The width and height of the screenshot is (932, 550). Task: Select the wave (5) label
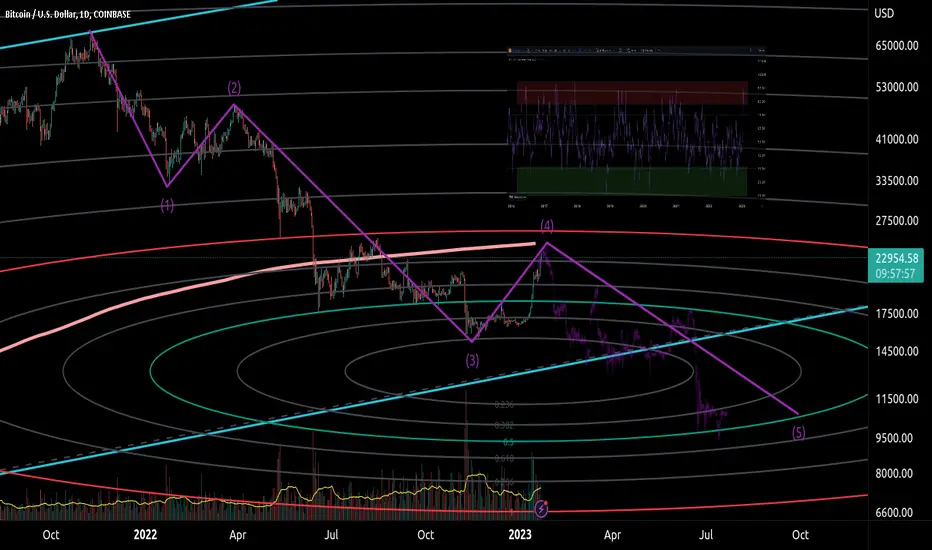click(798, 432)
